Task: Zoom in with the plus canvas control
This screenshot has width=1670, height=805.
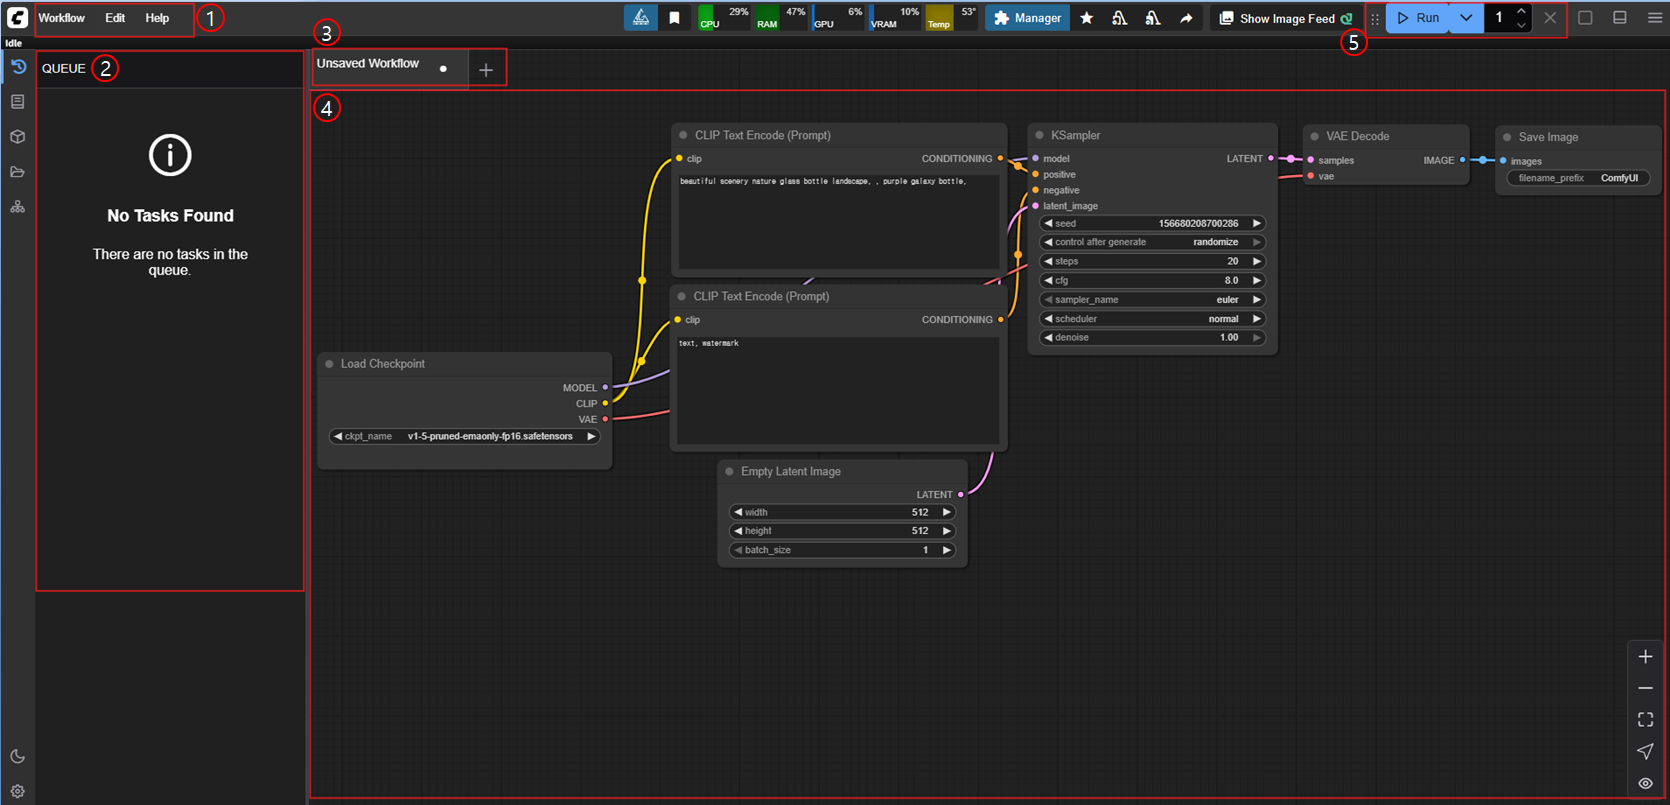Action: [x=1645, y=657]
